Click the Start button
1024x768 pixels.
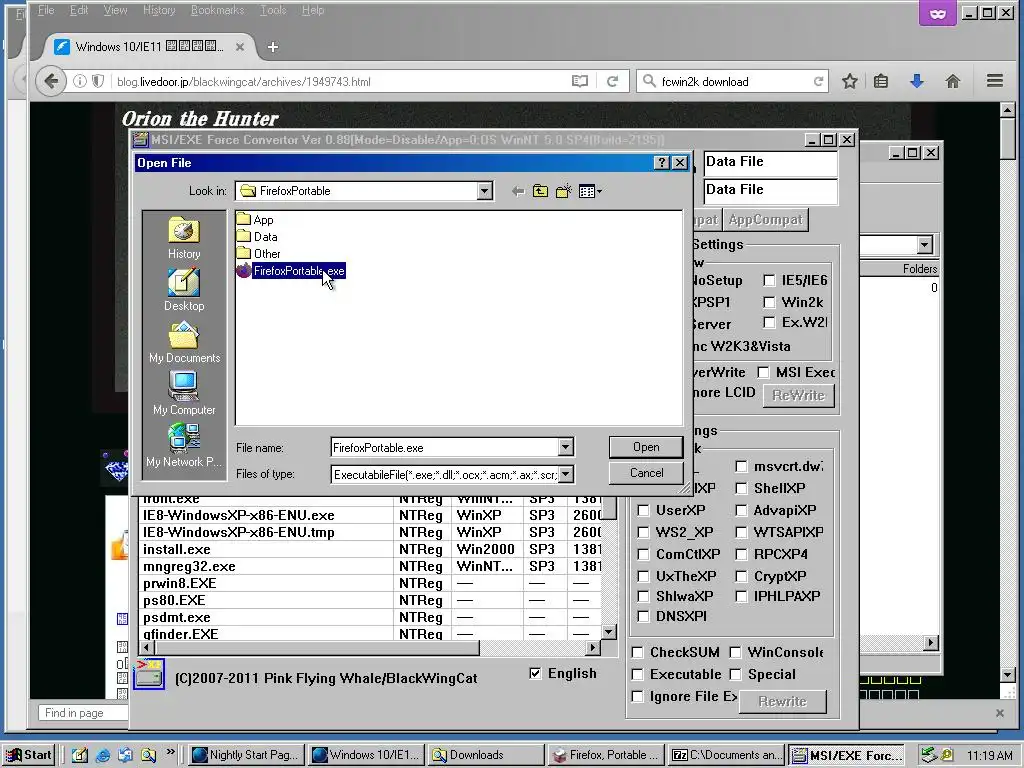(29, 755)
